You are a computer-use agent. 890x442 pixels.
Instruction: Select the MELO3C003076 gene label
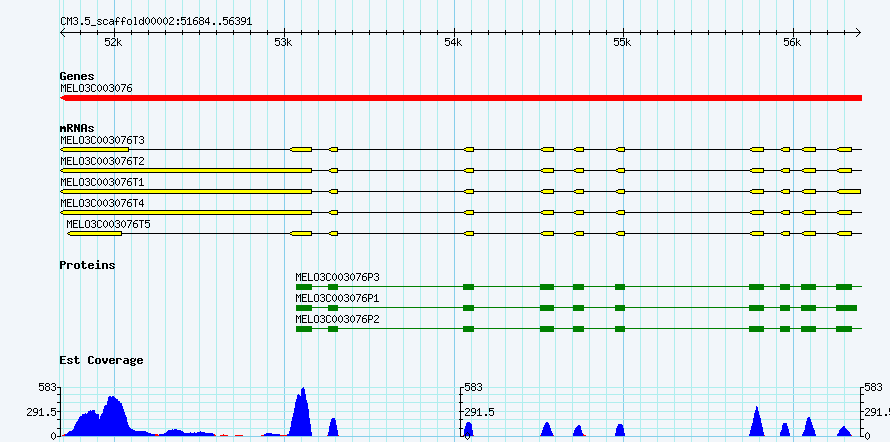click(x=96, y=88)
